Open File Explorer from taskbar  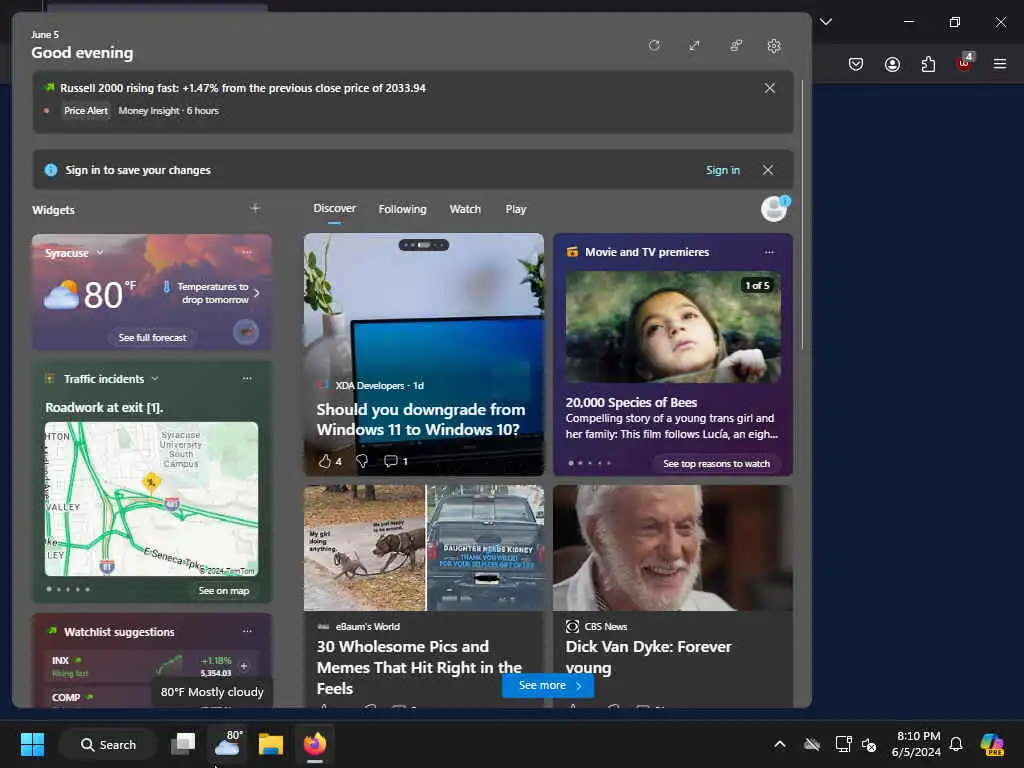tap(270, 744)
